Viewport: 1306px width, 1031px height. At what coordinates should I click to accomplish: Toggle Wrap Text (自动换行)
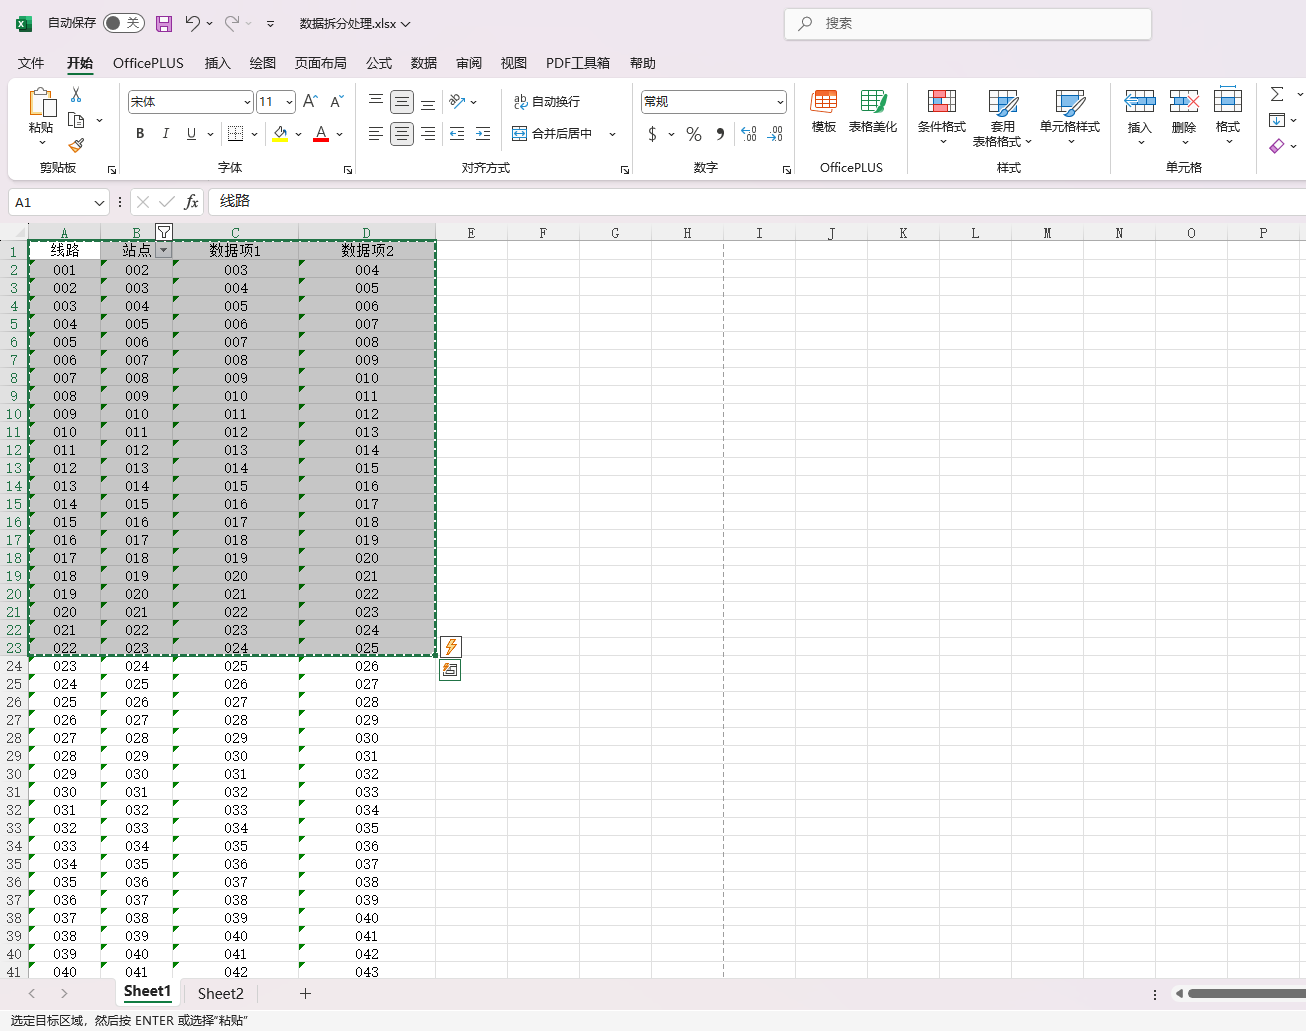[547, 101]
